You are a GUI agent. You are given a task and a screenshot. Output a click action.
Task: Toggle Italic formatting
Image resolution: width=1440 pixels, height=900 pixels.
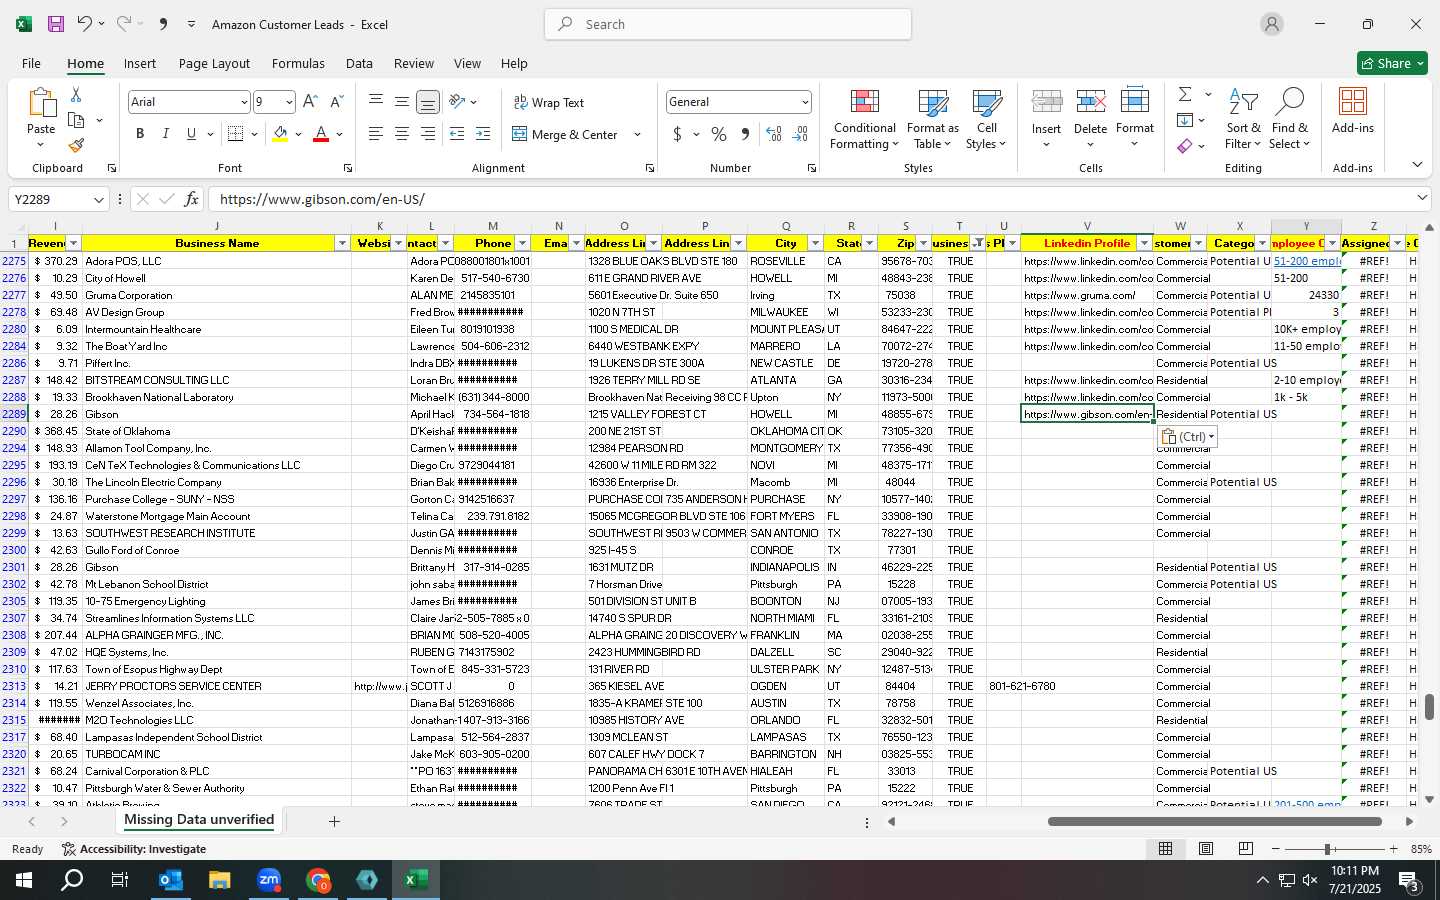[166, 134]
